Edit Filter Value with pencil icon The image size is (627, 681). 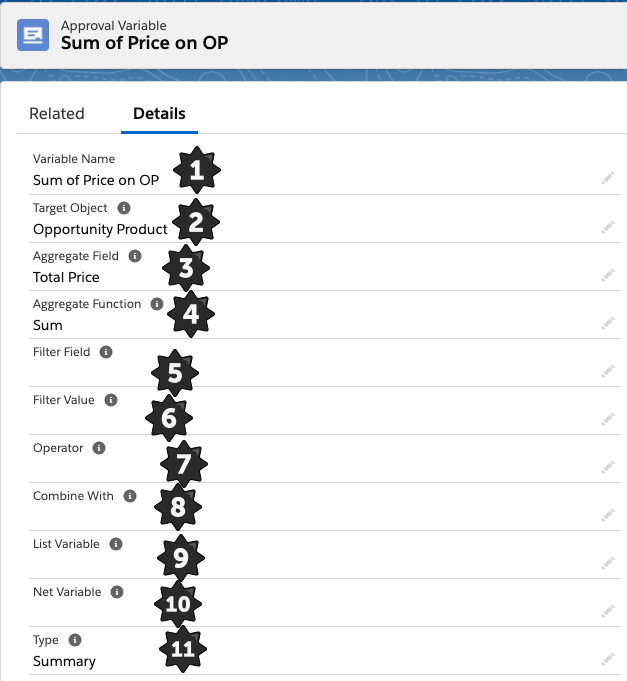(607, 419)
